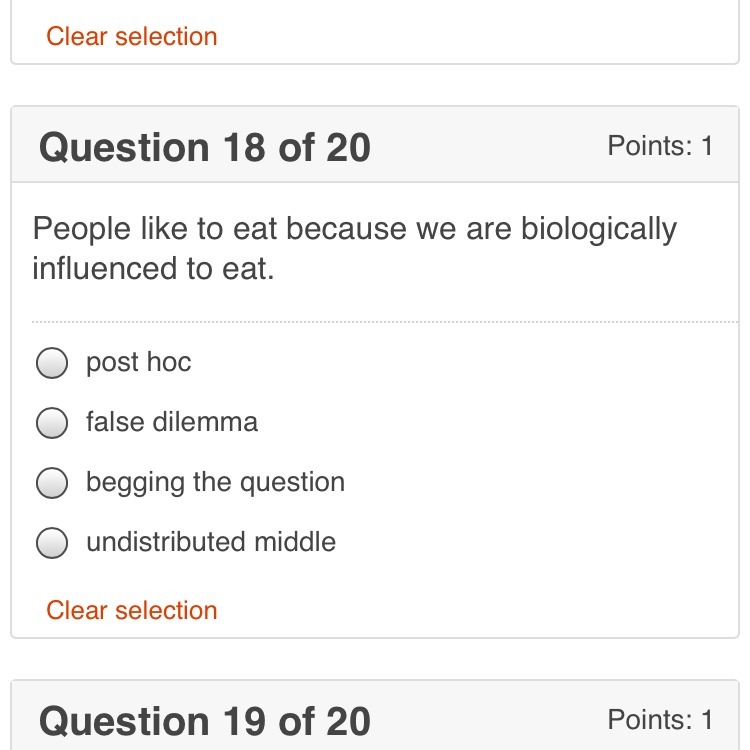Click the number '20' in Question 18 heading

pyautogui.click(x=348, y=148)
